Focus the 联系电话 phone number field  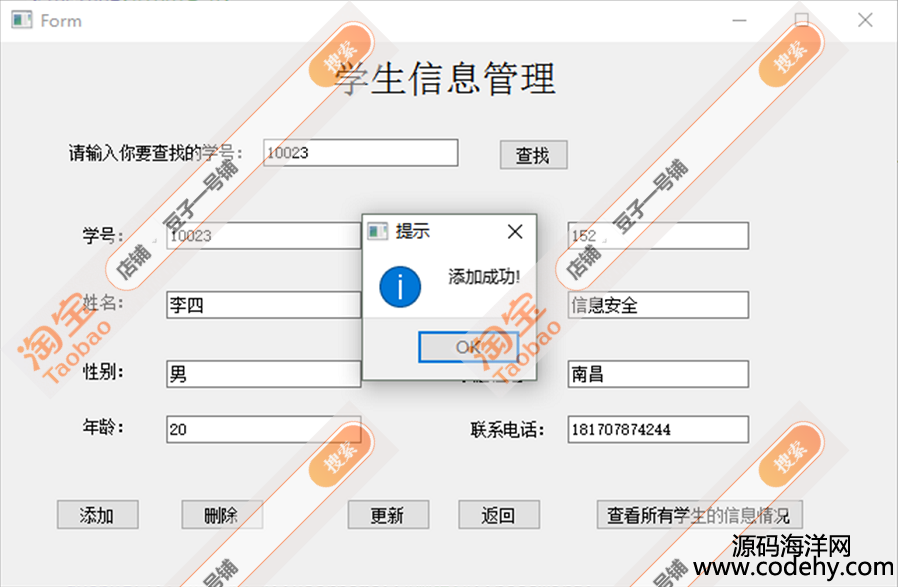(657, 429)
